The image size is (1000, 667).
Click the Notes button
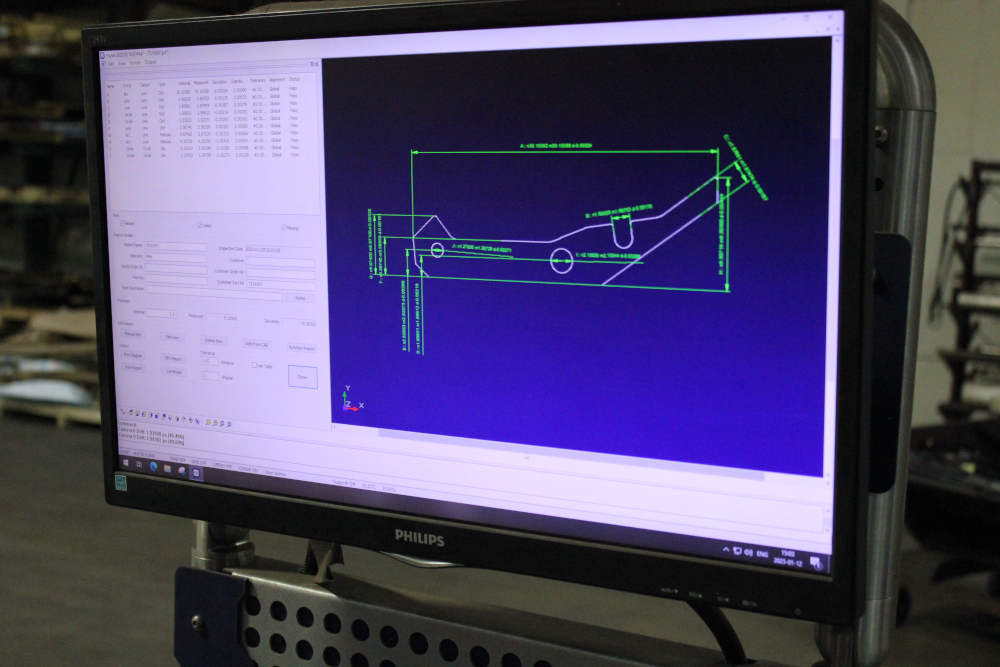(300, 298)
